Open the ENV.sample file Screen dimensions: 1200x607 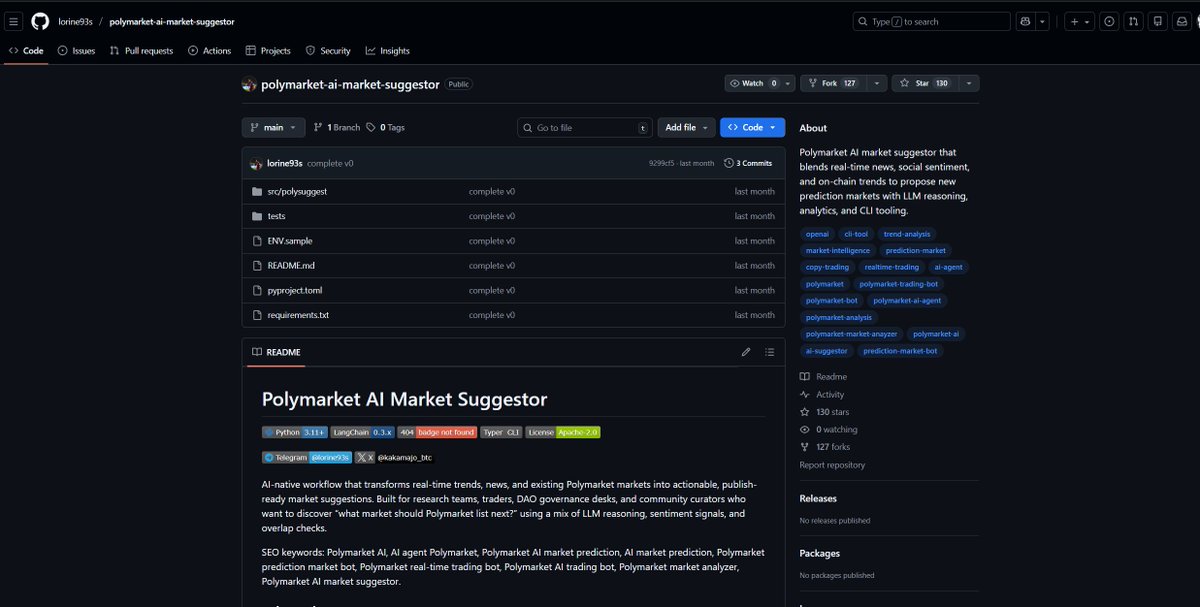pos(289,241)
